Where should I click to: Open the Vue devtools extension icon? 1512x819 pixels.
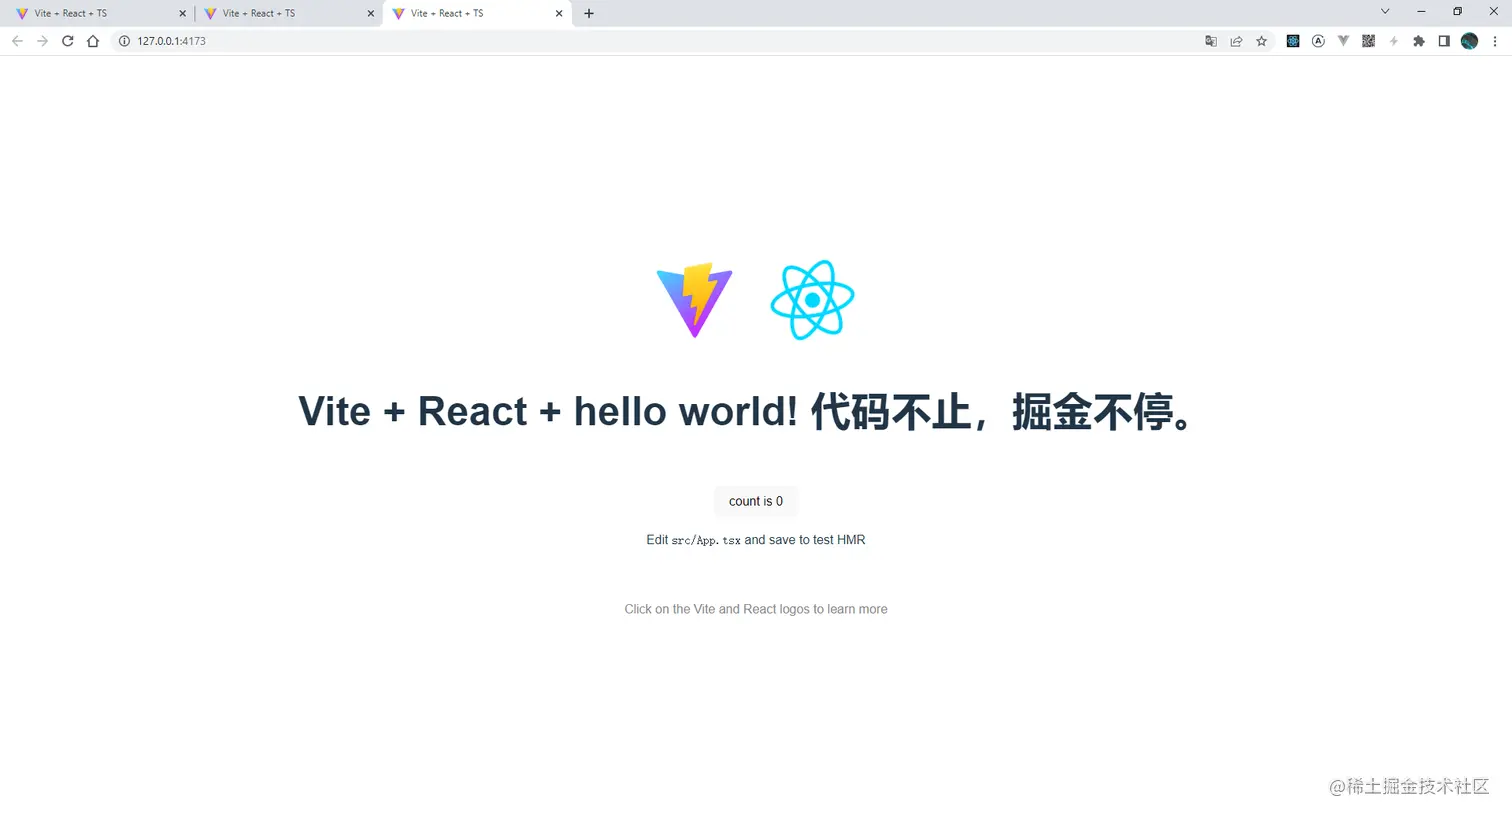coord(1343,41)
